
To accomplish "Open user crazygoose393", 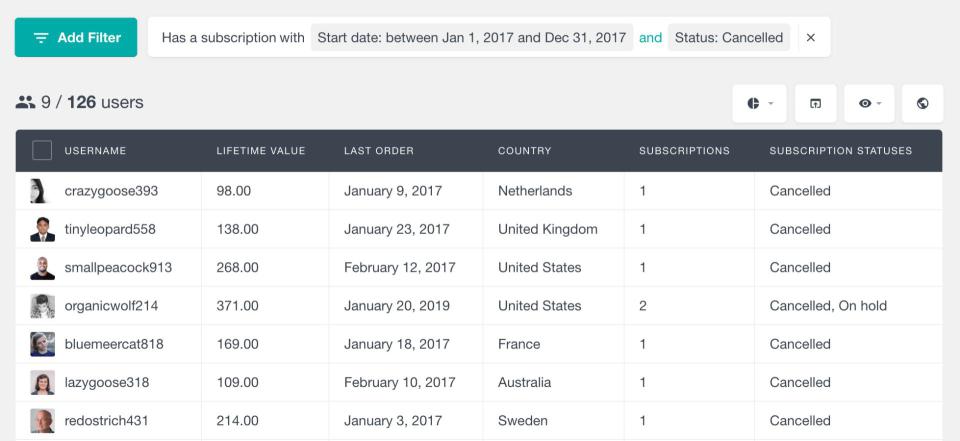I will 111,191.
